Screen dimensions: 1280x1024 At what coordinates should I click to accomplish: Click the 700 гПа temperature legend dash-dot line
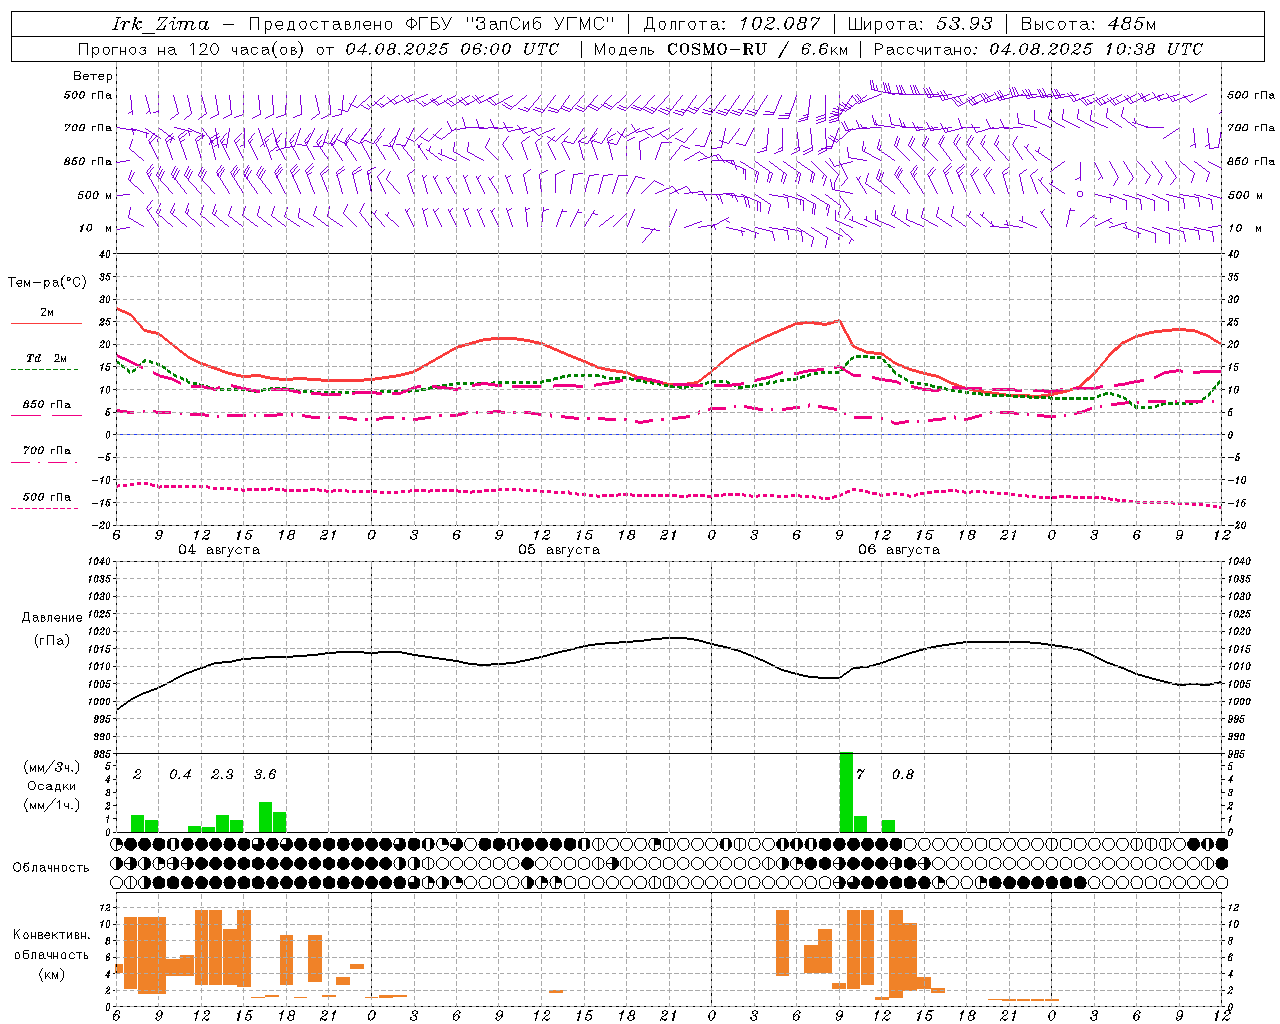point(46,462)
